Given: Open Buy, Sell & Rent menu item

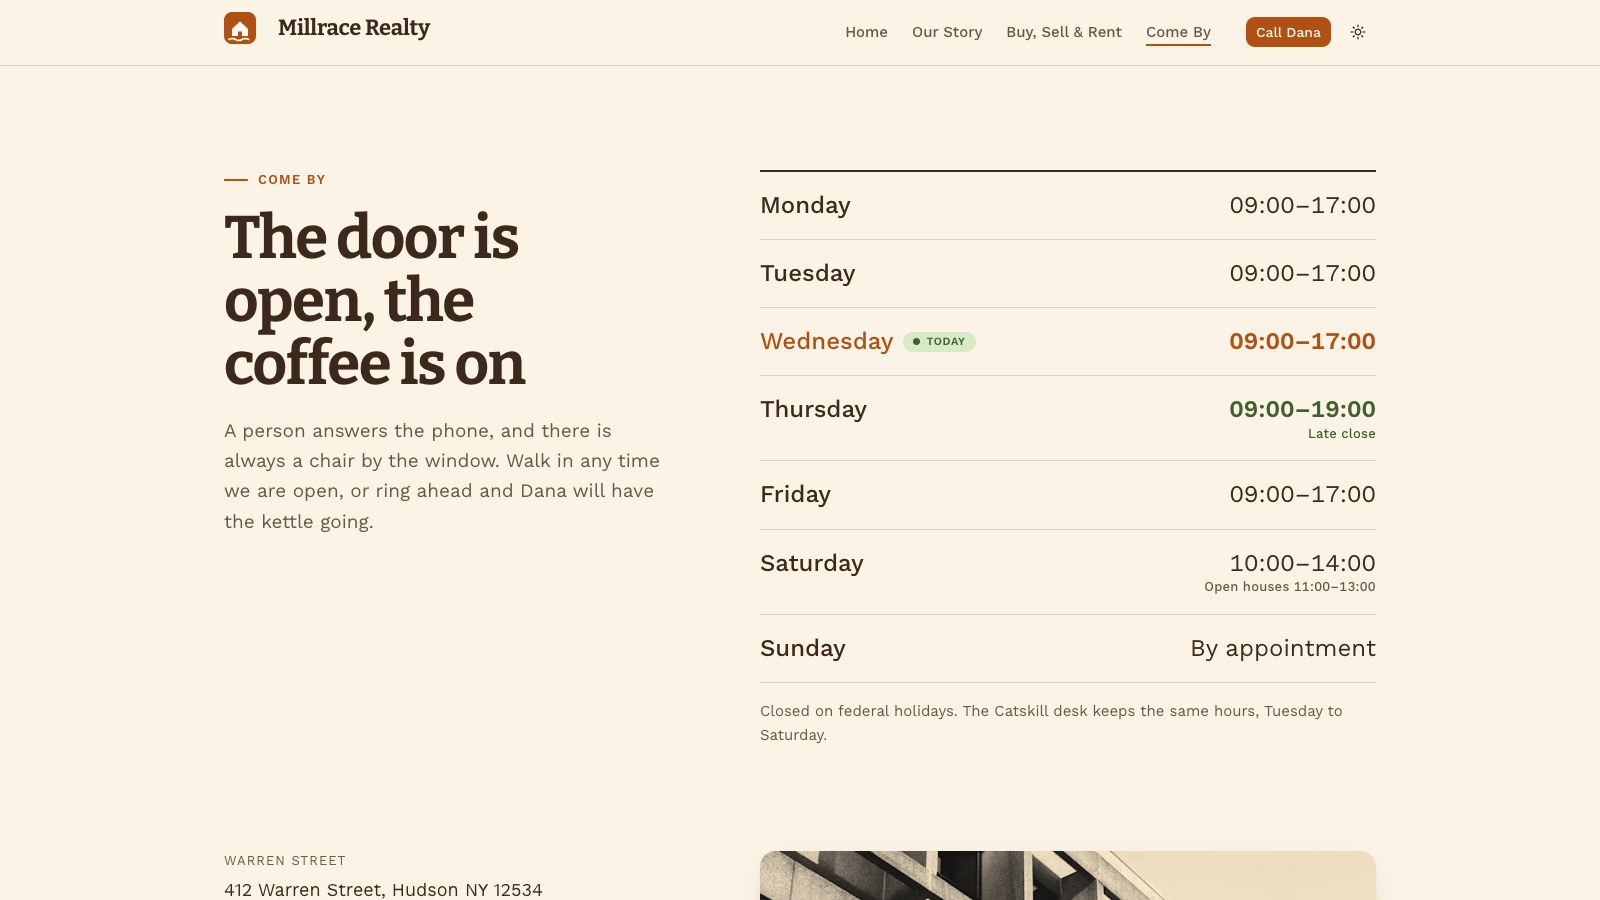Looking at the screenshot, I should click(1064, 32).
